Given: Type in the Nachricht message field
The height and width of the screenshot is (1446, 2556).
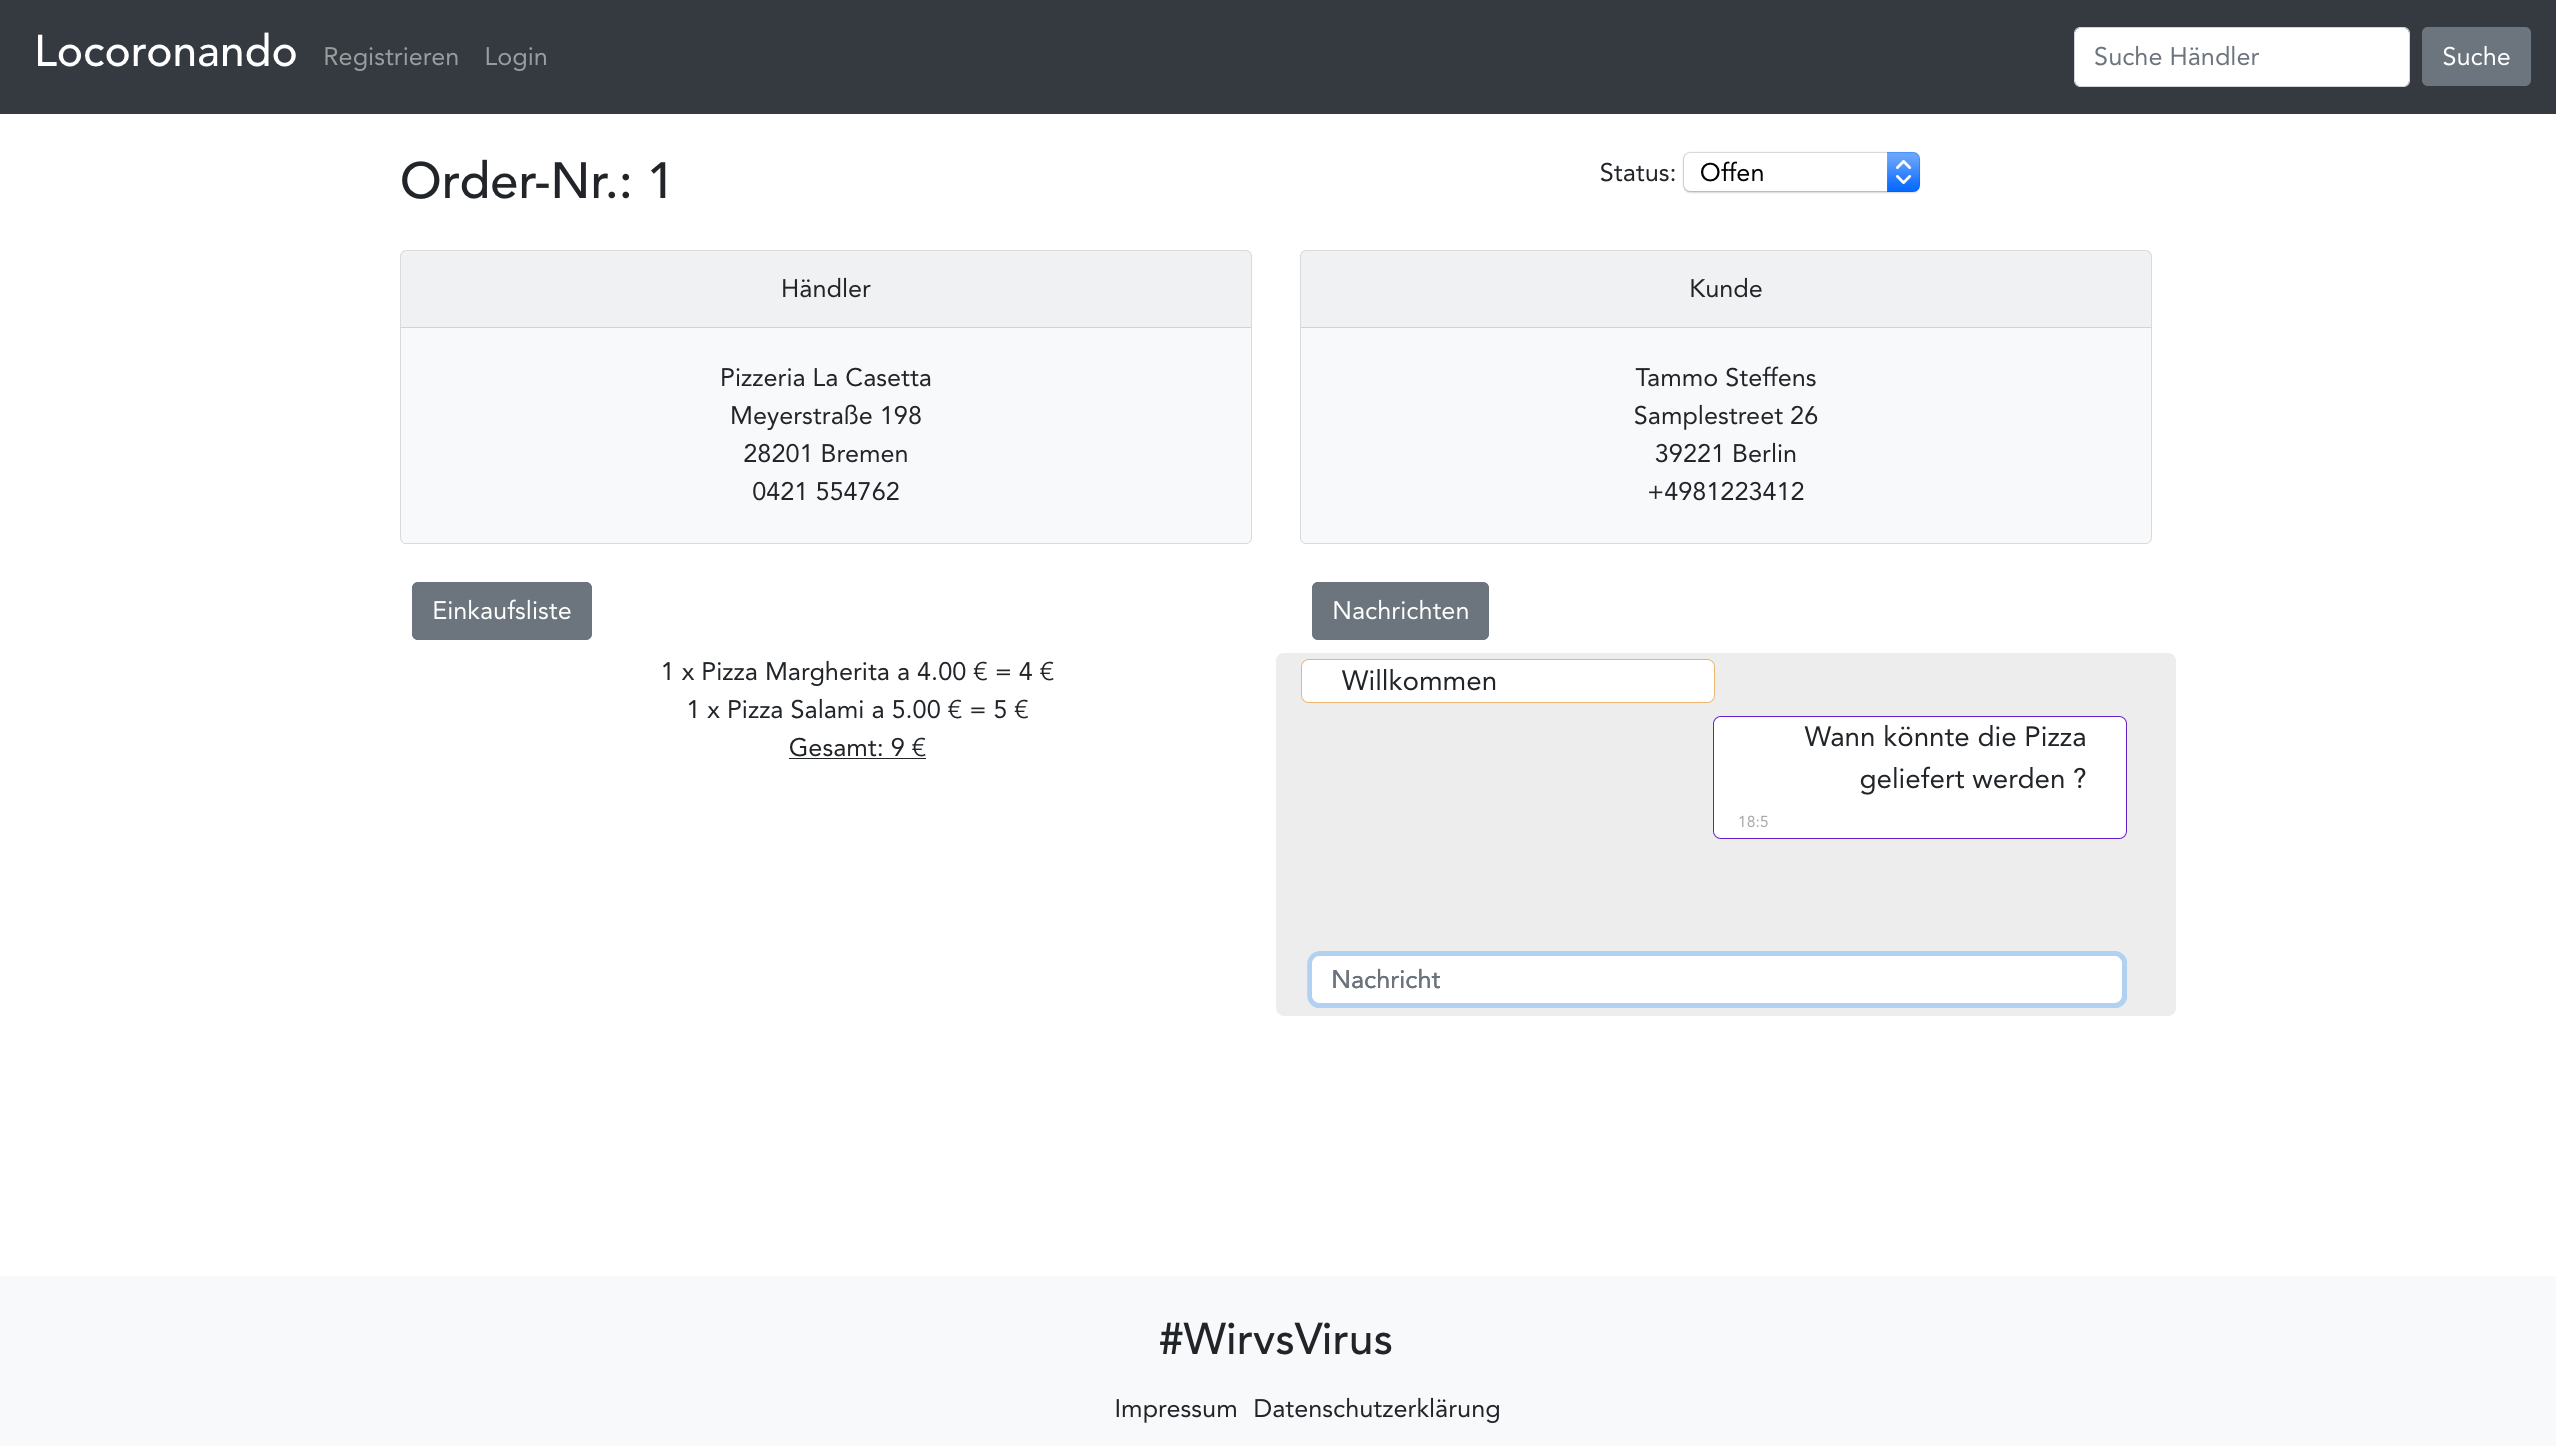Looking at the screenshot, I should 1716,980.
